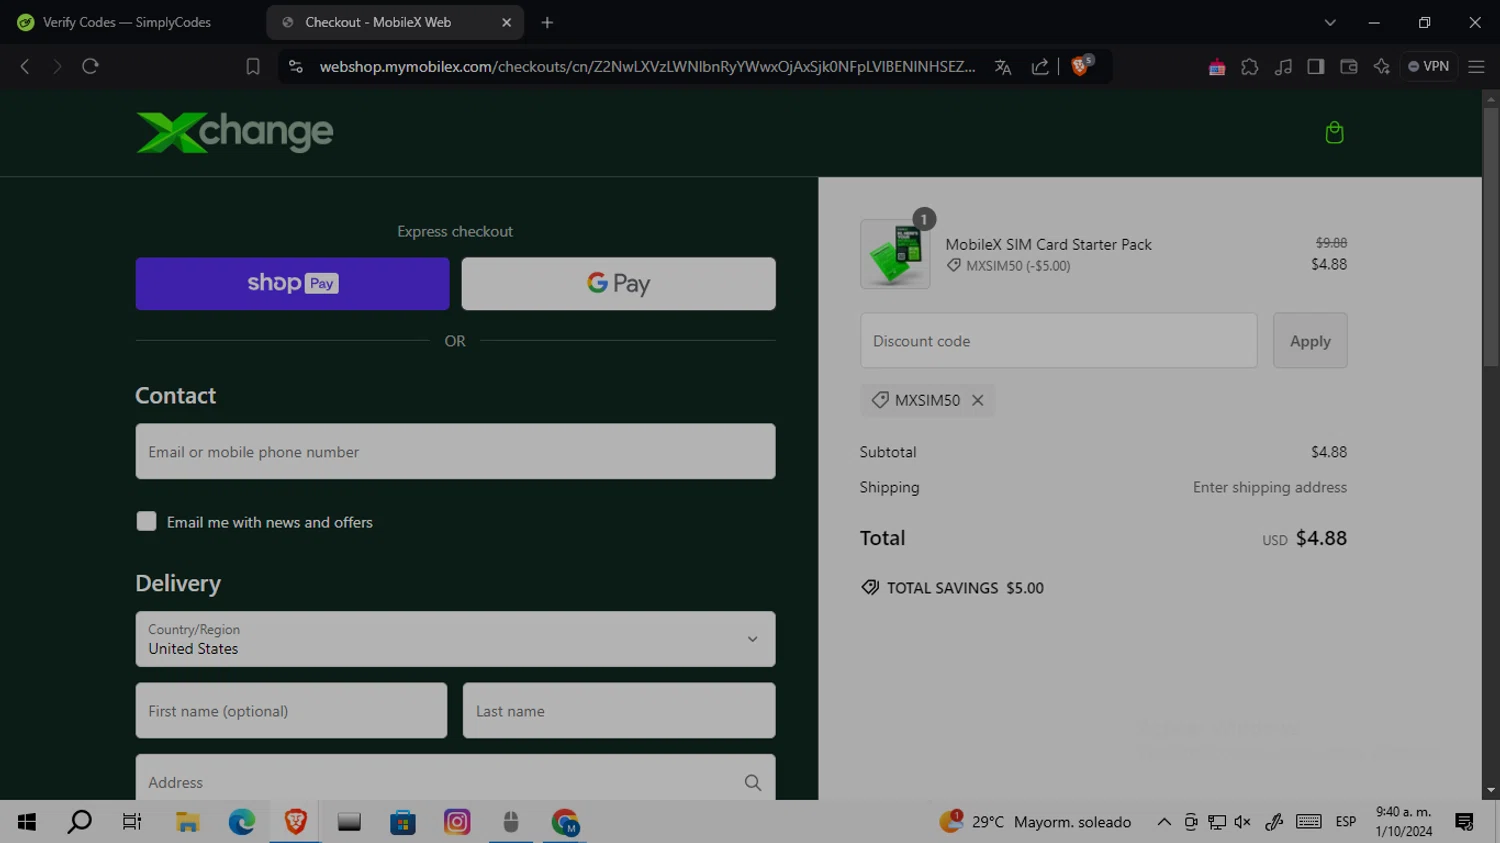
Task: Open the translate page icon
Action: pyautogui.click(x=1003, y=67)
